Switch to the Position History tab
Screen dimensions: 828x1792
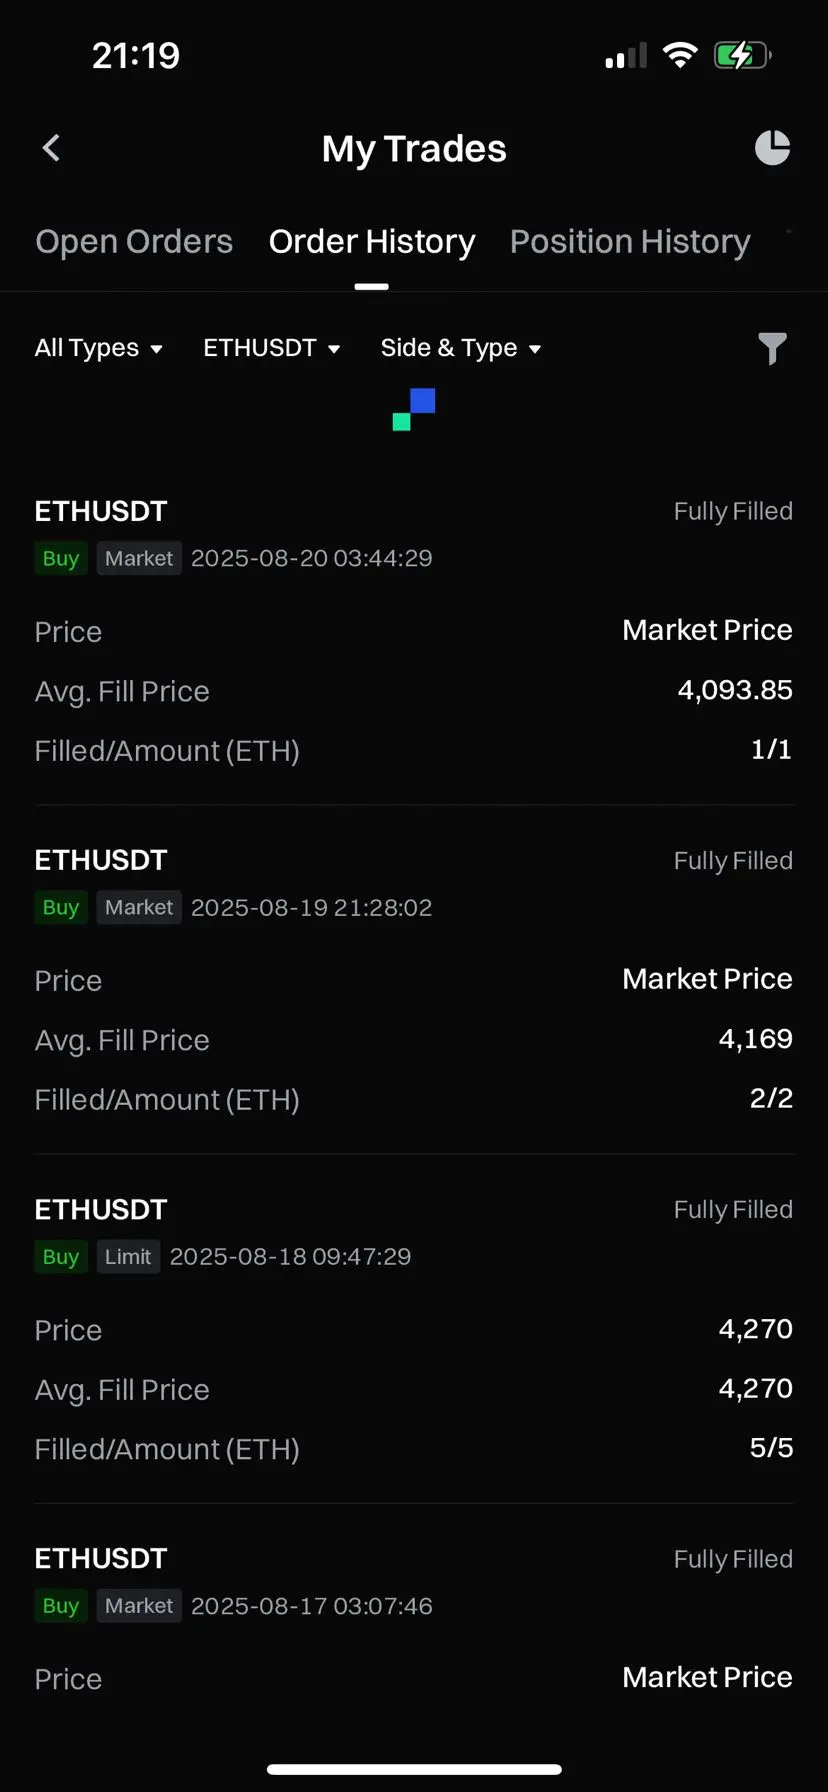(630, 242)
